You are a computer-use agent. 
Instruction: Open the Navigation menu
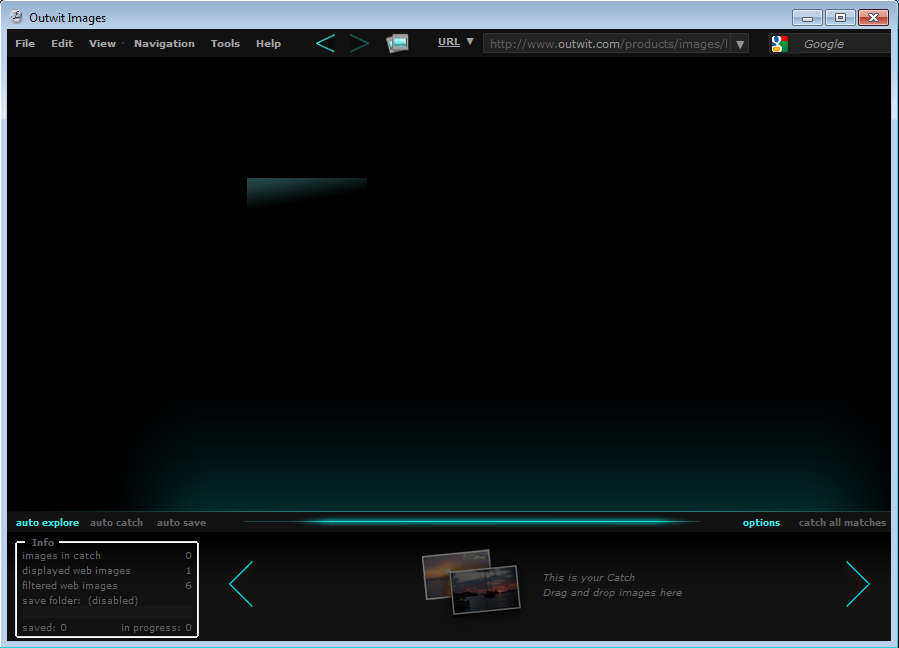(164, 44)
